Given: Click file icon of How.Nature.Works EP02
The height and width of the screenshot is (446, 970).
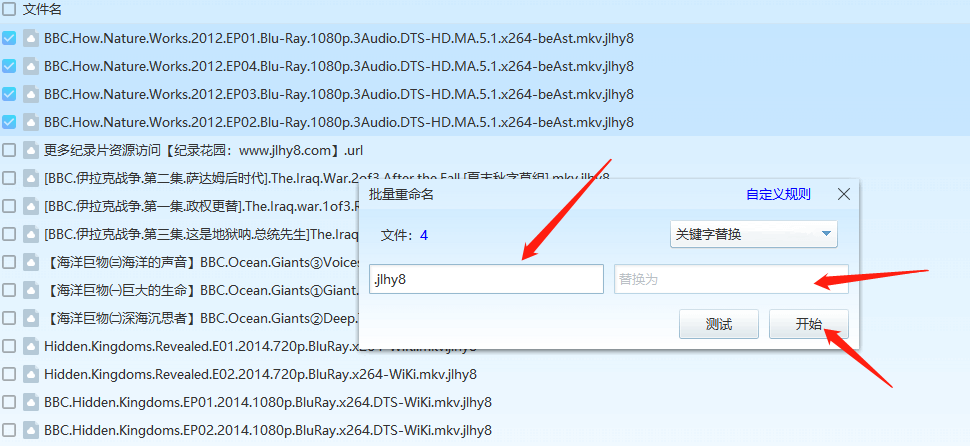Looking at the screenshot, I should tap(31, 123).
